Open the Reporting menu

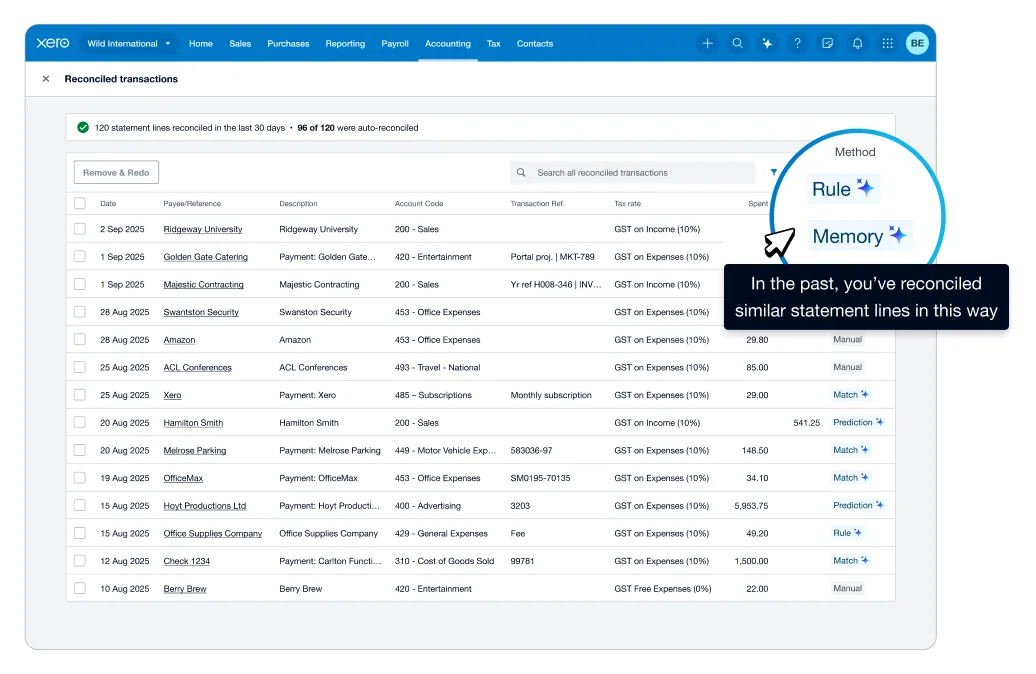coord(345,44)
